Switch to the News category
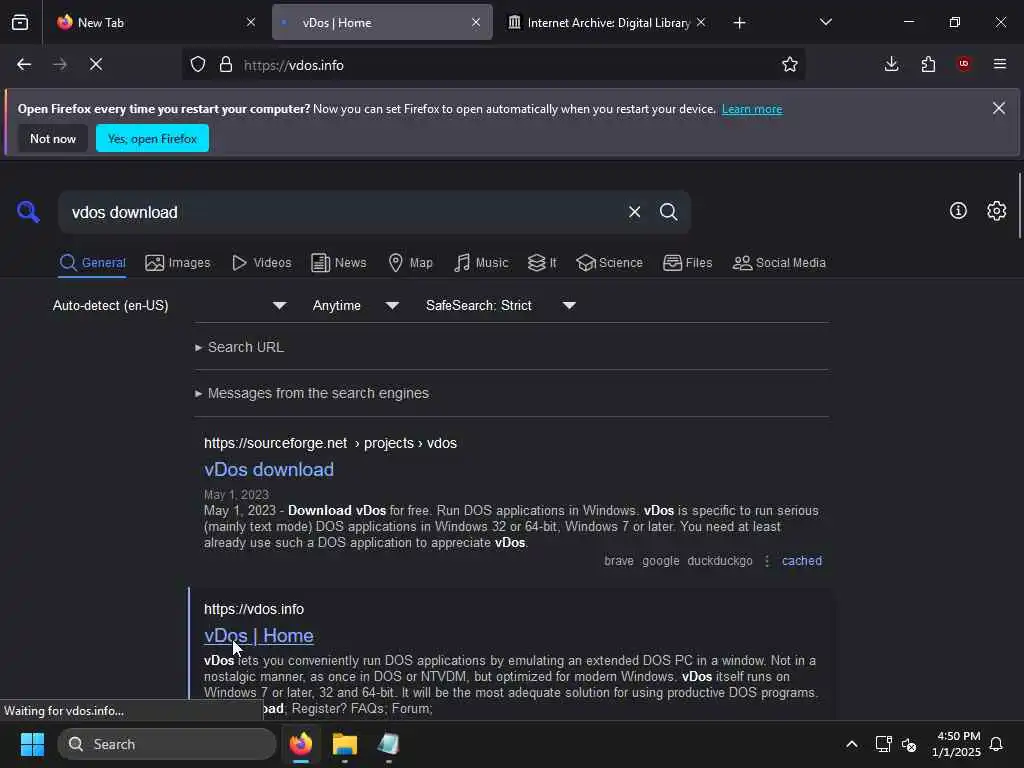Image resolution: width=1024 pixels, height=768 pixels. 339,263
